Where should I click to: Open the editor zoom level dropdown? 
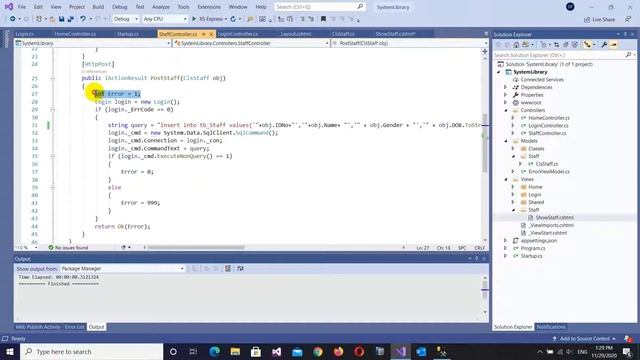pos(27,248)
